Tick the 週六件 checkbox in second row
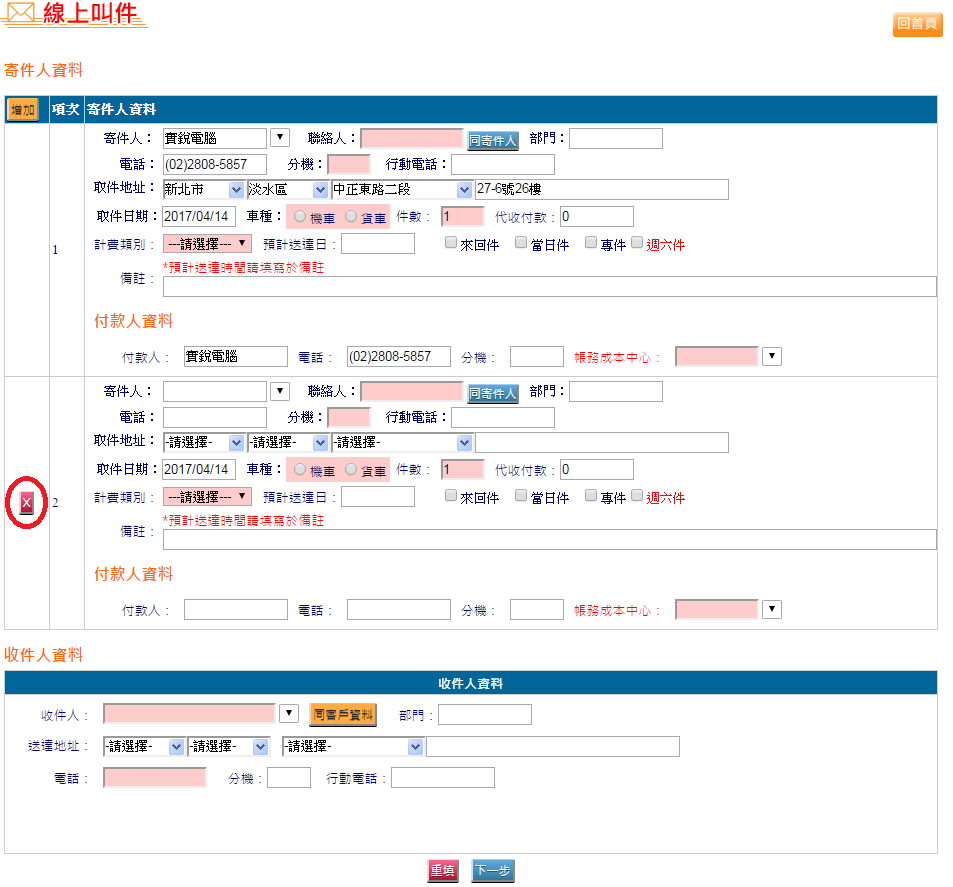This screenshot has width=953, height=887. 637,496
